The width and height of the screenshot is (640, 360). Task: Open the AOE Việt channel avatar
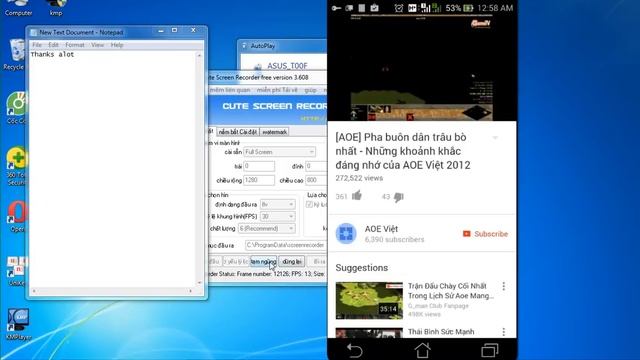(346, 233)
